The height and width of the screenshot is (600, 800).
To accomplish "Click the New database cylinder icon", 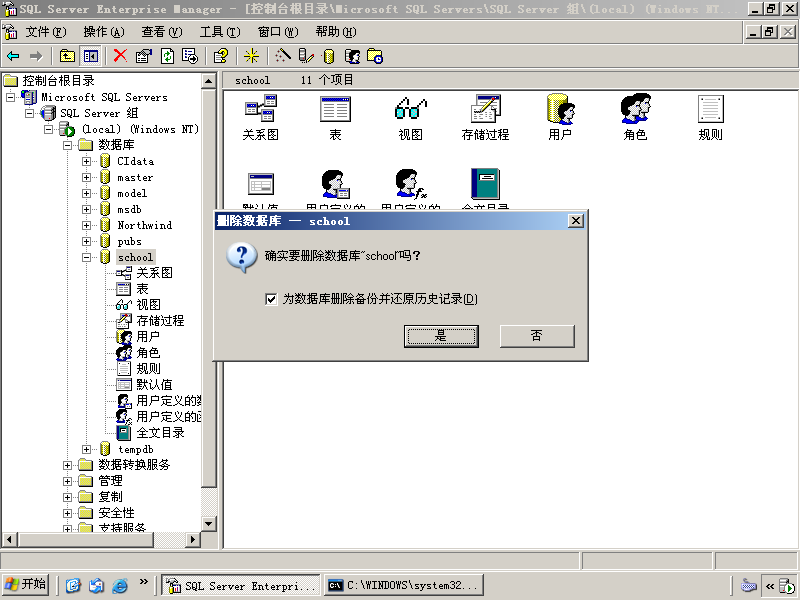I will pyautogui.click(x=329, y=56).
